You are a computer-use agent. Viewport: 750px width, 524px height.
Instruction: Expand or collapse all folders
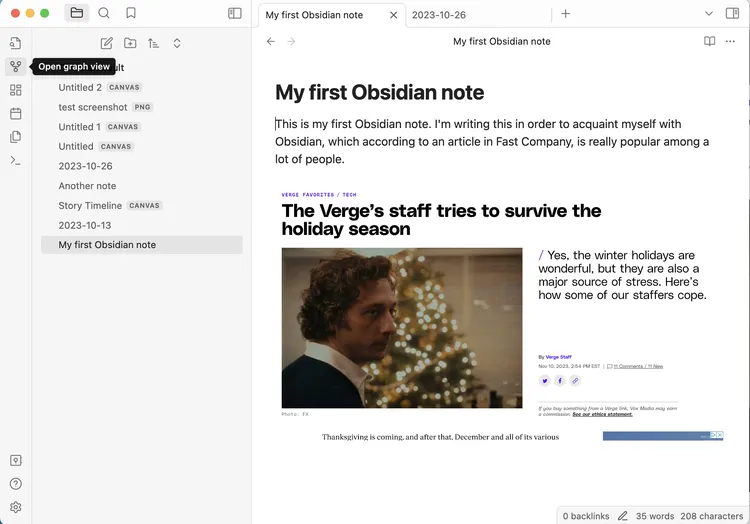click(177, 43)
